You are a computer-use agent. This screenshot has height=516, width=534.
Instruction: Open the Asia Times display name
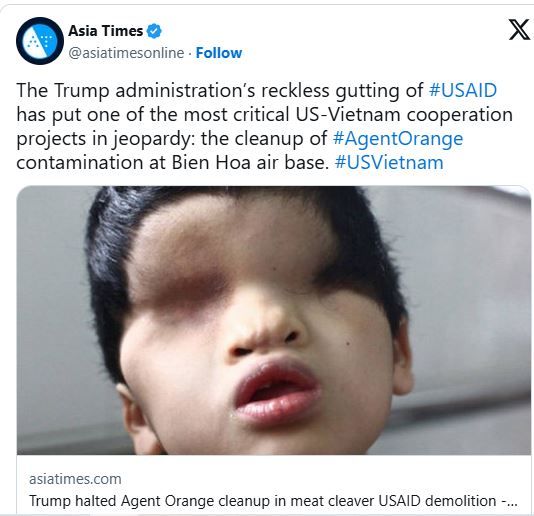click(x=106, y=31)
